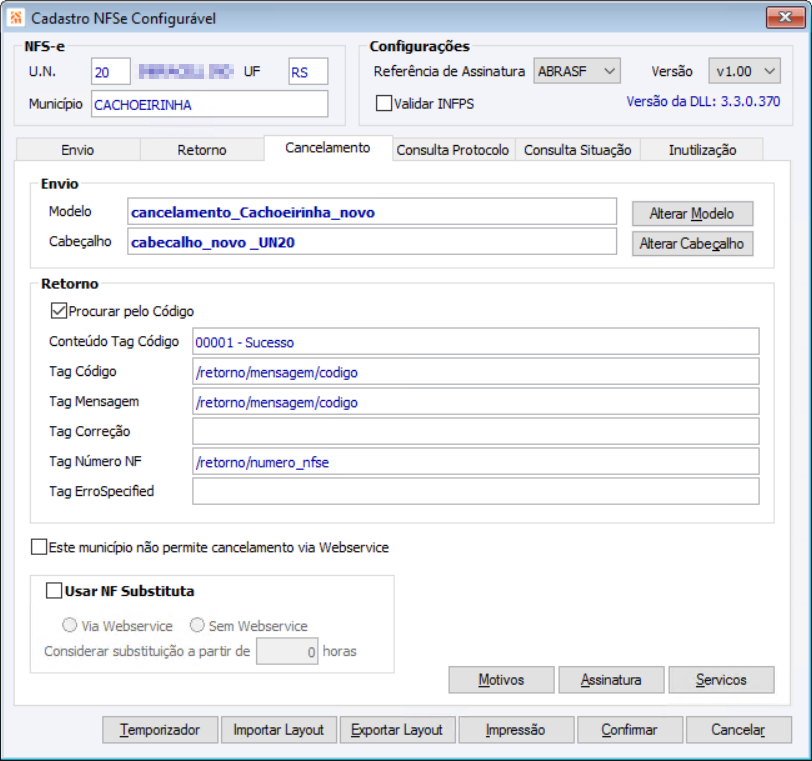Image resolution: width=812 pixels, height=761 pixels.
Task: Open the Consulta Situação tab
Action: pos(577,150)
